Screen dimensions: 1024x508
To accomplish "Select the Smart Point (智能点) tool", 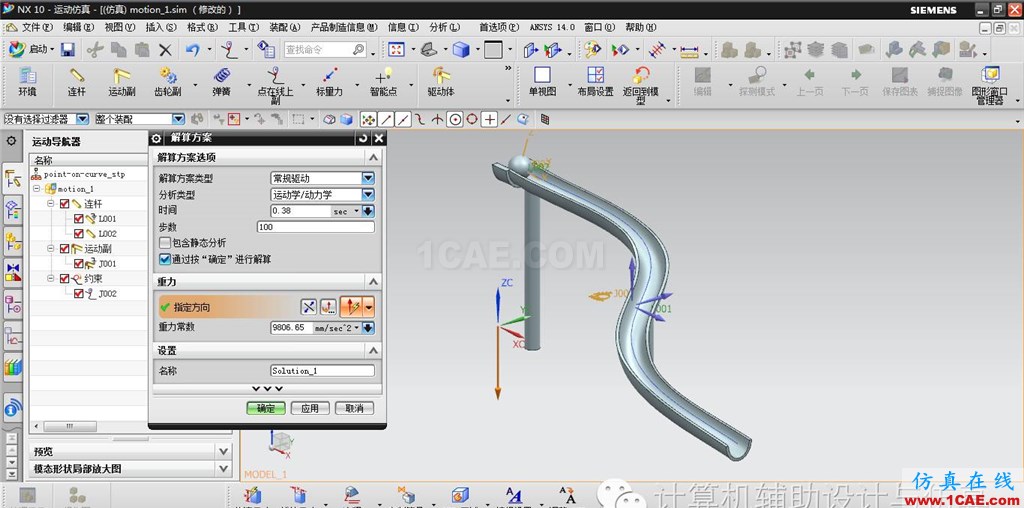I will coord(383,82).
